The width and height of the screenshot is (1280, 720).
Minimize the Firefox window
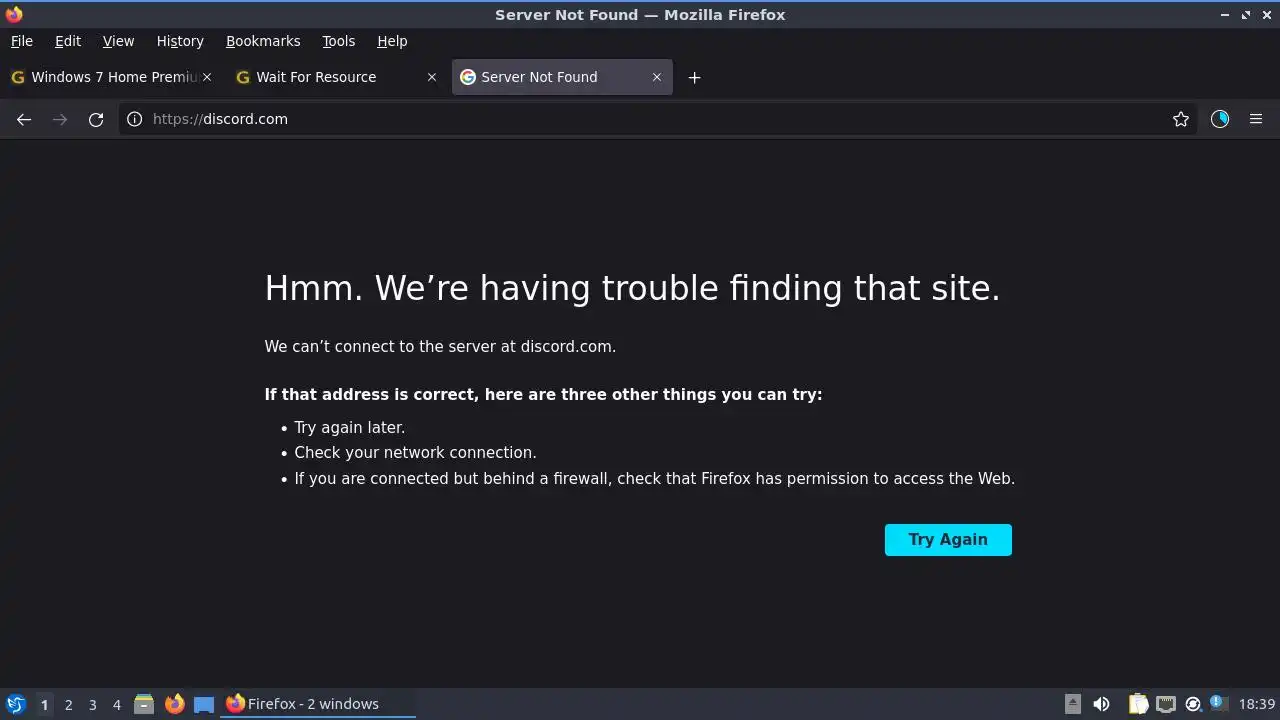coord(1225,15)
